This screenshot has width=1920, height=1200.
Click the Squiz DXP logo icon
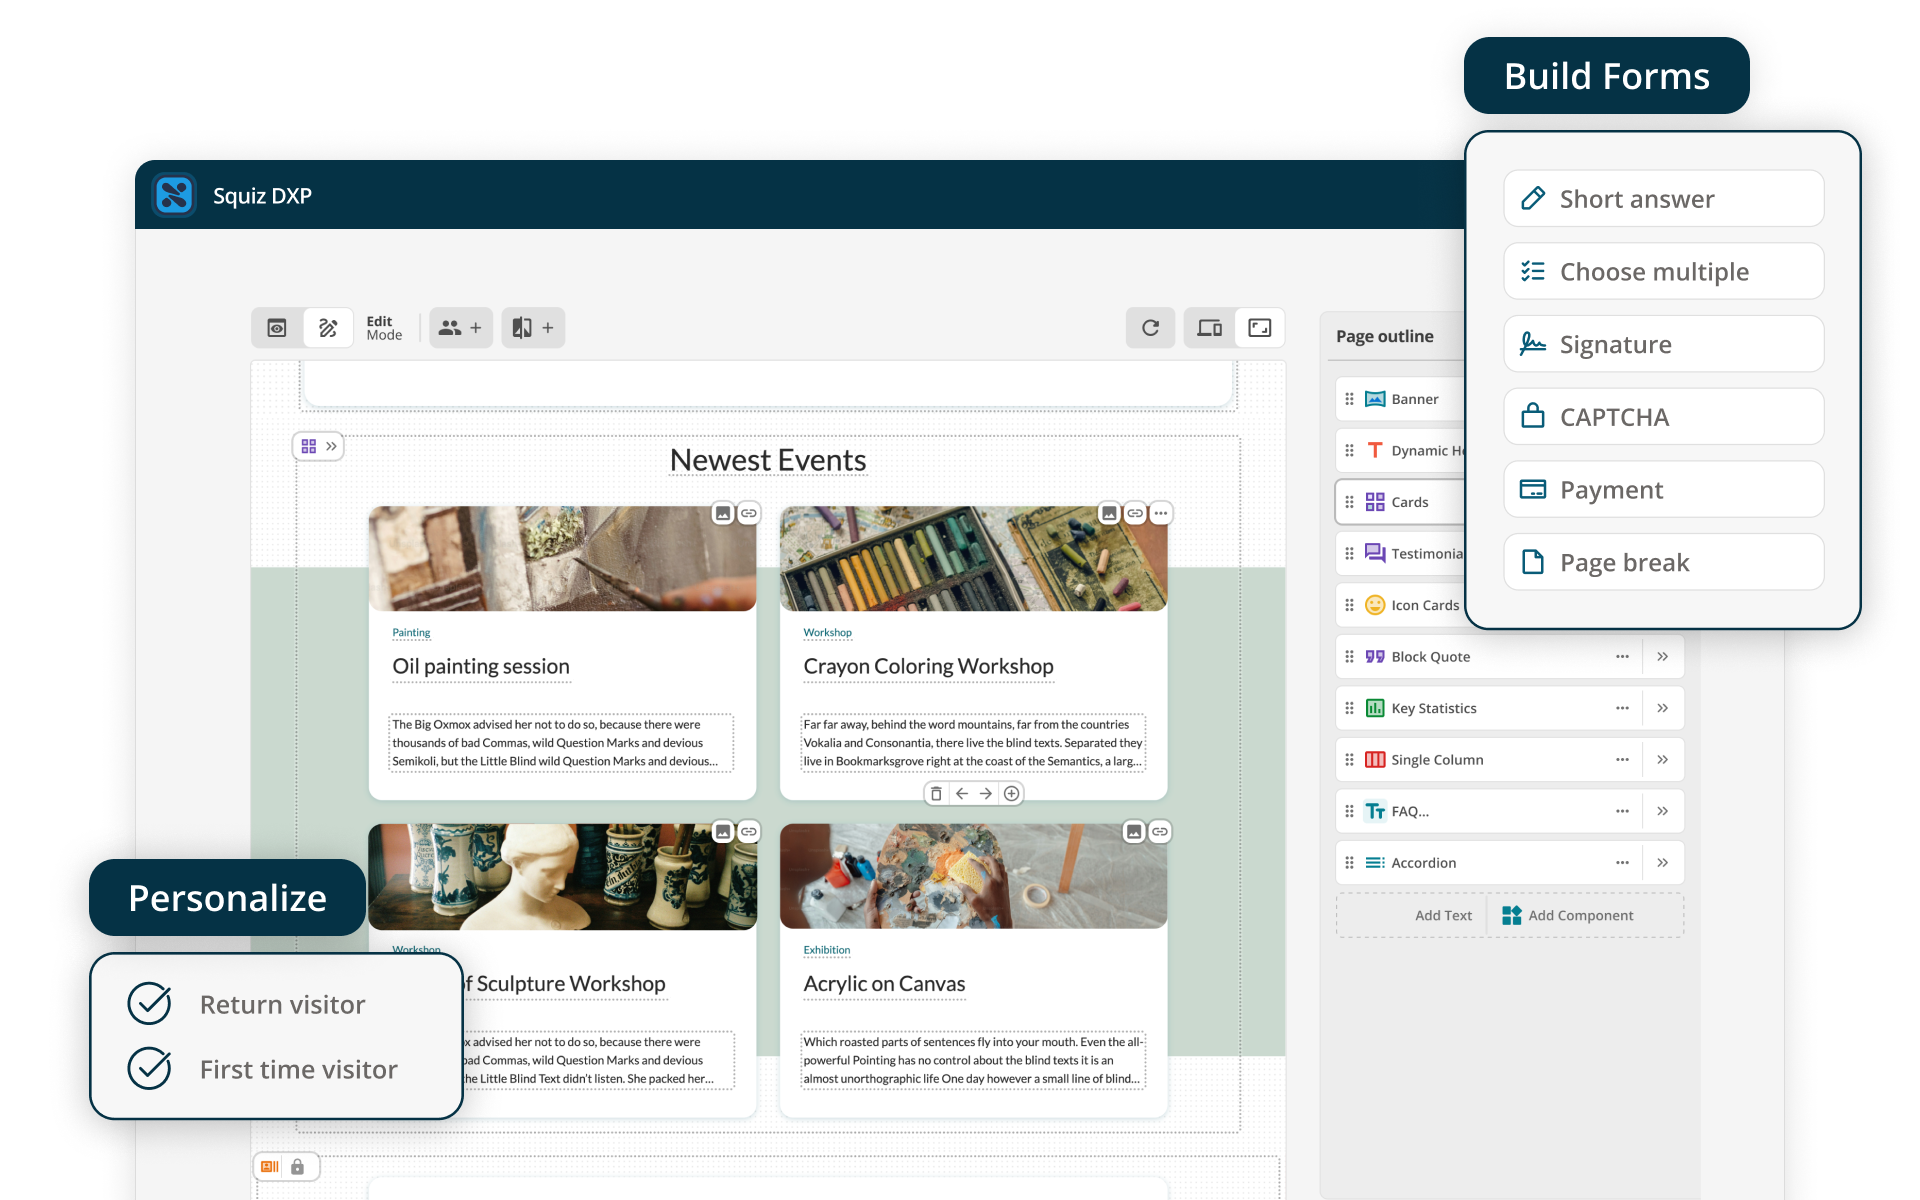tap(174, 195)
